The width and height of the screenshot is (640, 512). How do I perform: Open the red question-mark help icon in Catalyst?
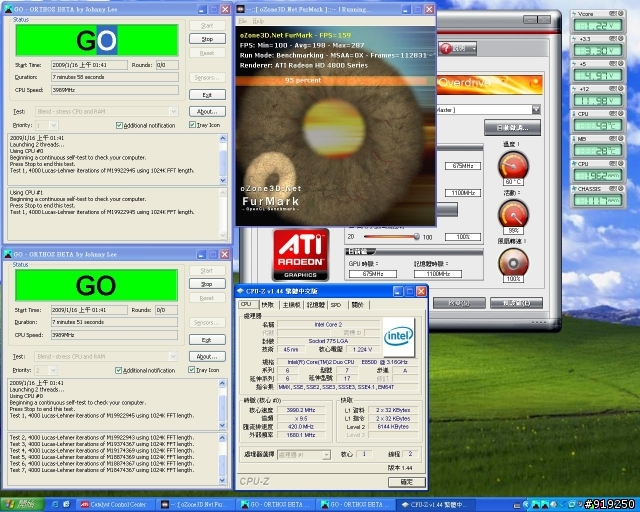(446, 48)
